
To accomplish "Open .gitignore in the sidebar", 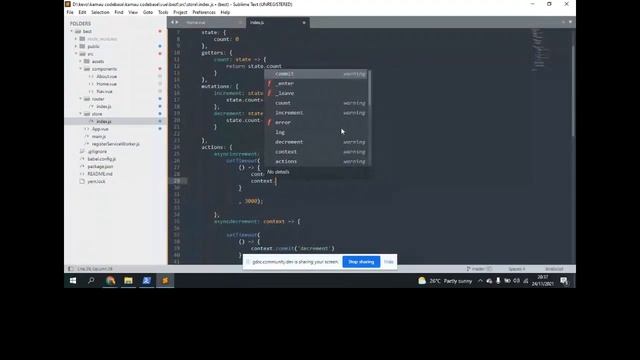I will [x=97, y=151].
